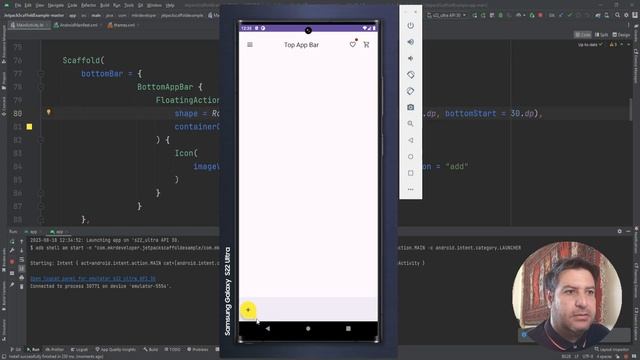Switch to the themes.xml editor tab
The height and width of the screenshot is (360, 640).
coord(122,25)
